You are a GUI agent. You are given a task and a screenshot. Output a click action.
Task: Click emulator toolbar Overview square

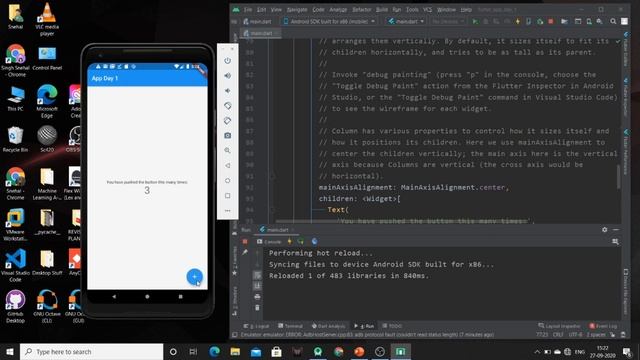(228, 196)
